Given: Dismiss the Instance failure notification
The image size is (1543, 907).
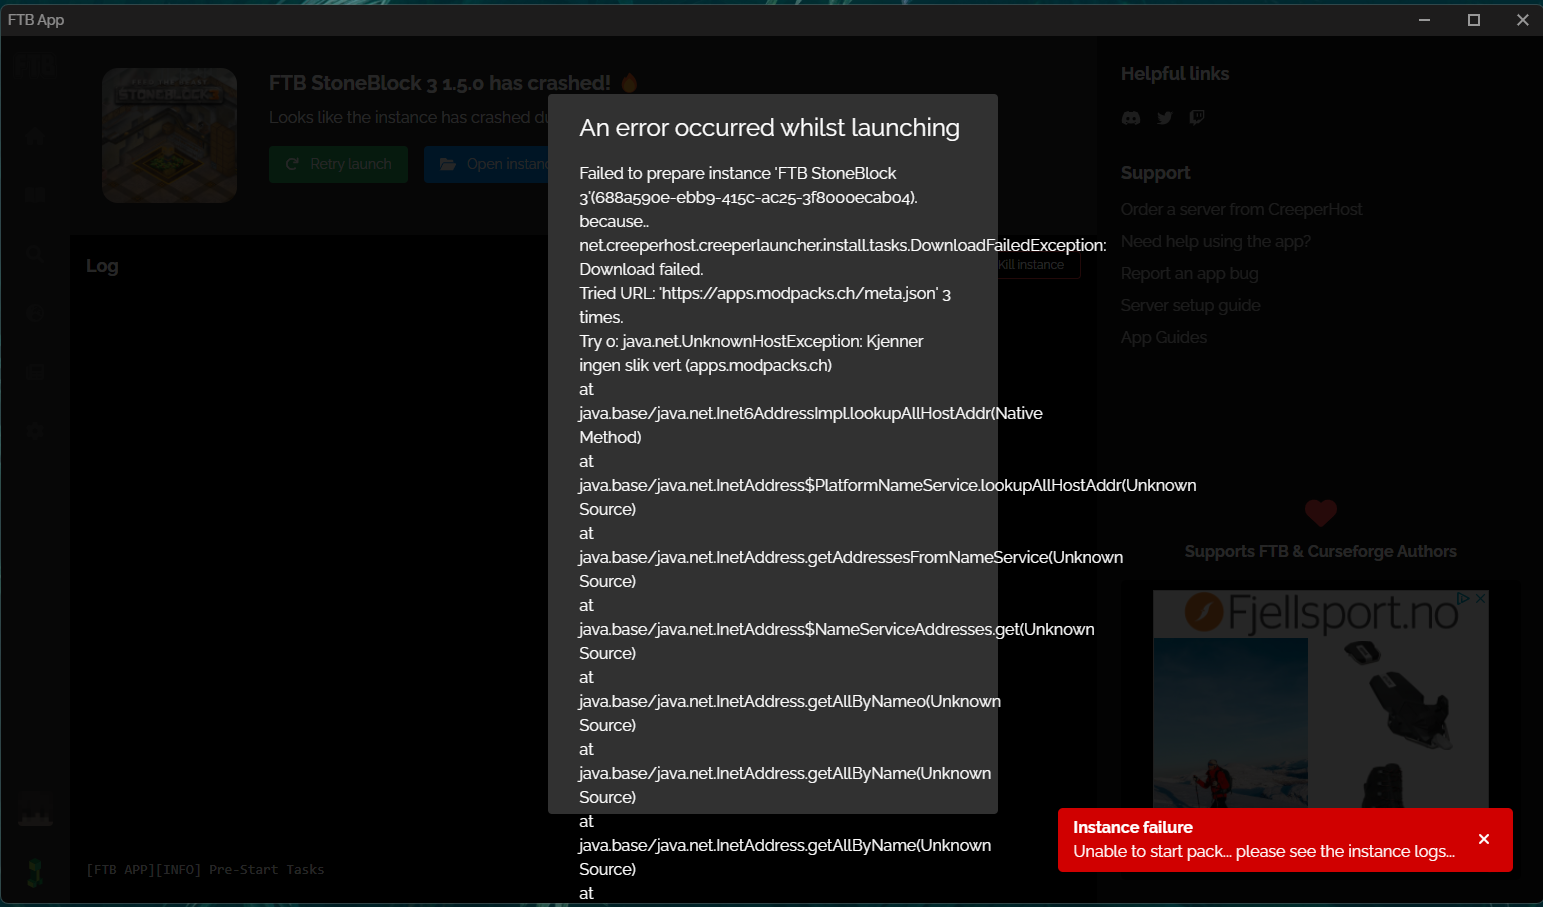Looking at the screenshot, I should [1484, 840].
